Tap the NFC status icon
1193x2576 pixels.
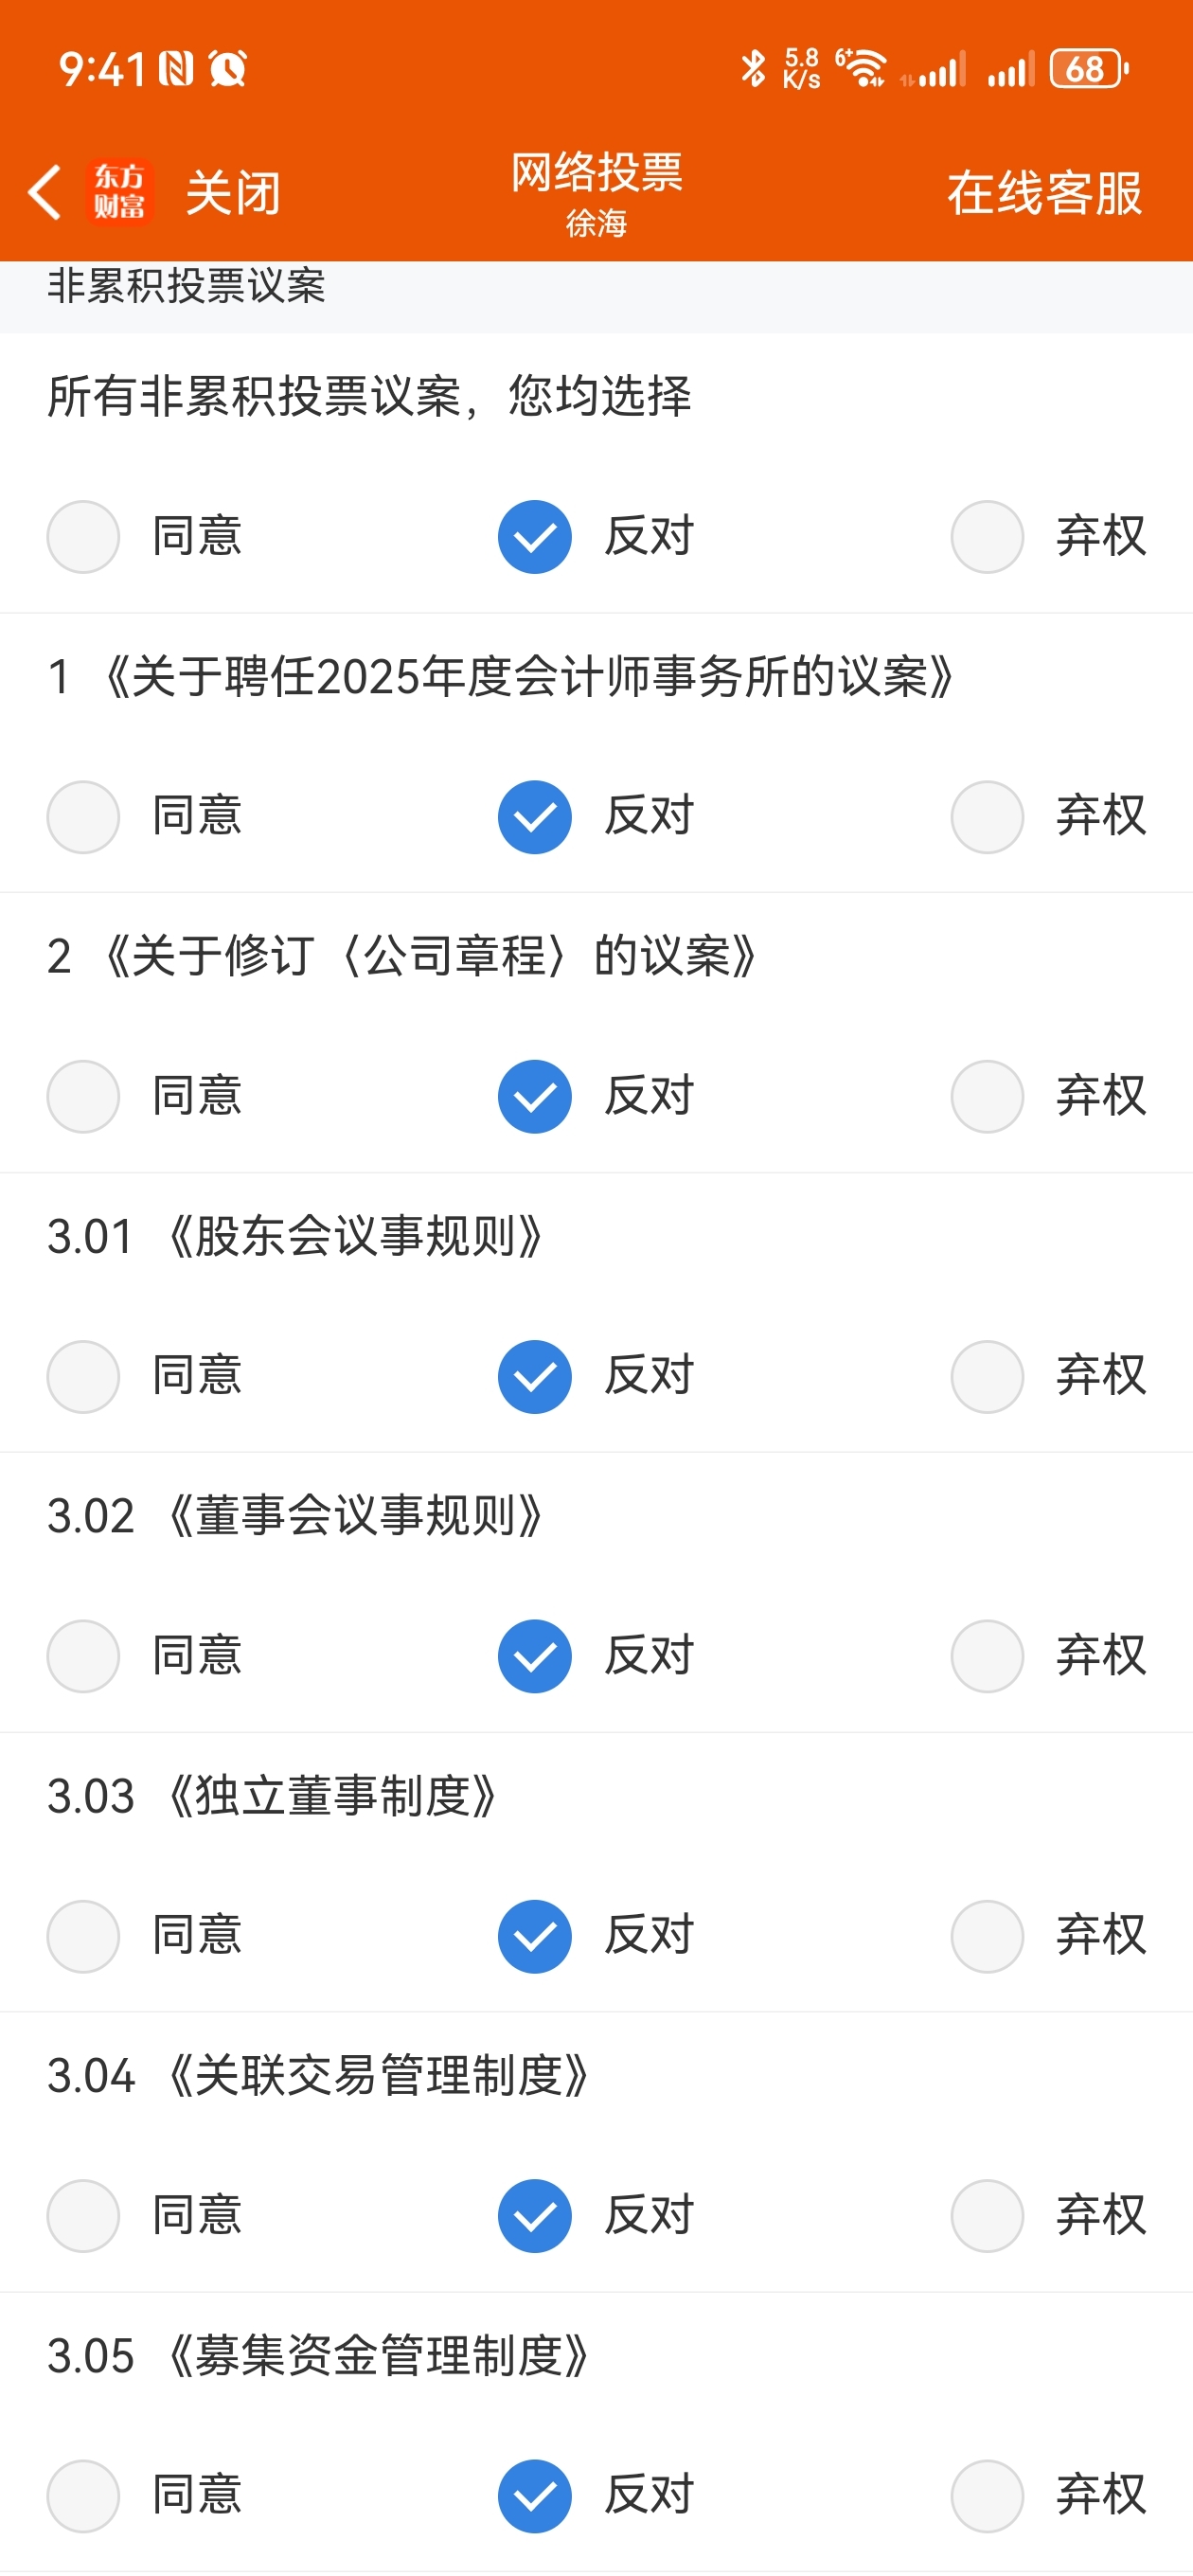[176, 69]
